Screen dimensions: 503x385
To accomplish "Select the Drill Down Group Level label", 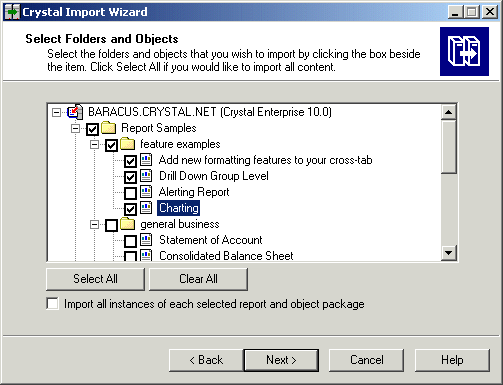I will coord(214,176).
